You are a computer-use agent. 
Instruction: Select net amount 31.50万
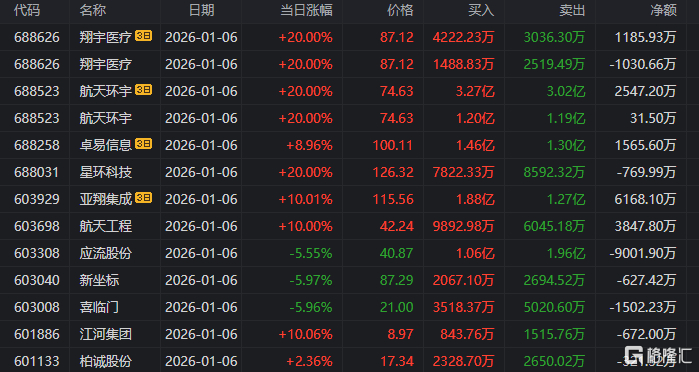coord(653,118)
